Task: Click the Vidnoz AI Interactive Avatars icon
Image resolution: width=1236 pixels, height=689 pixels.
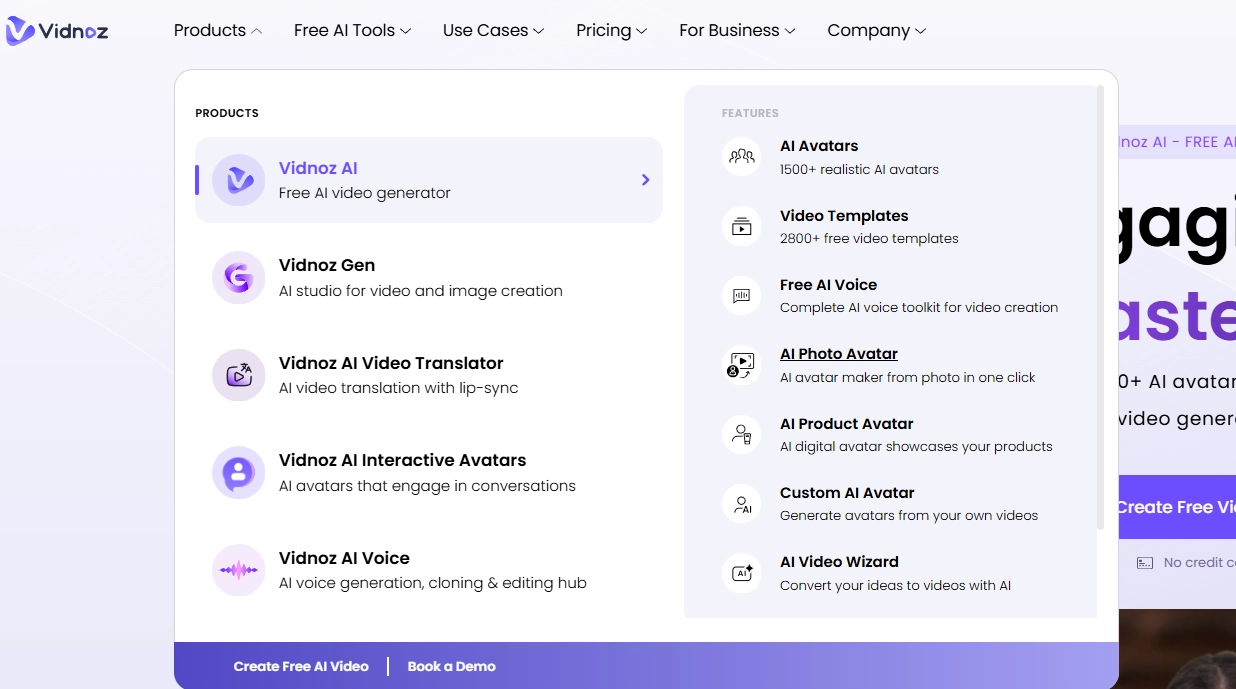Action: coord(238,472)
